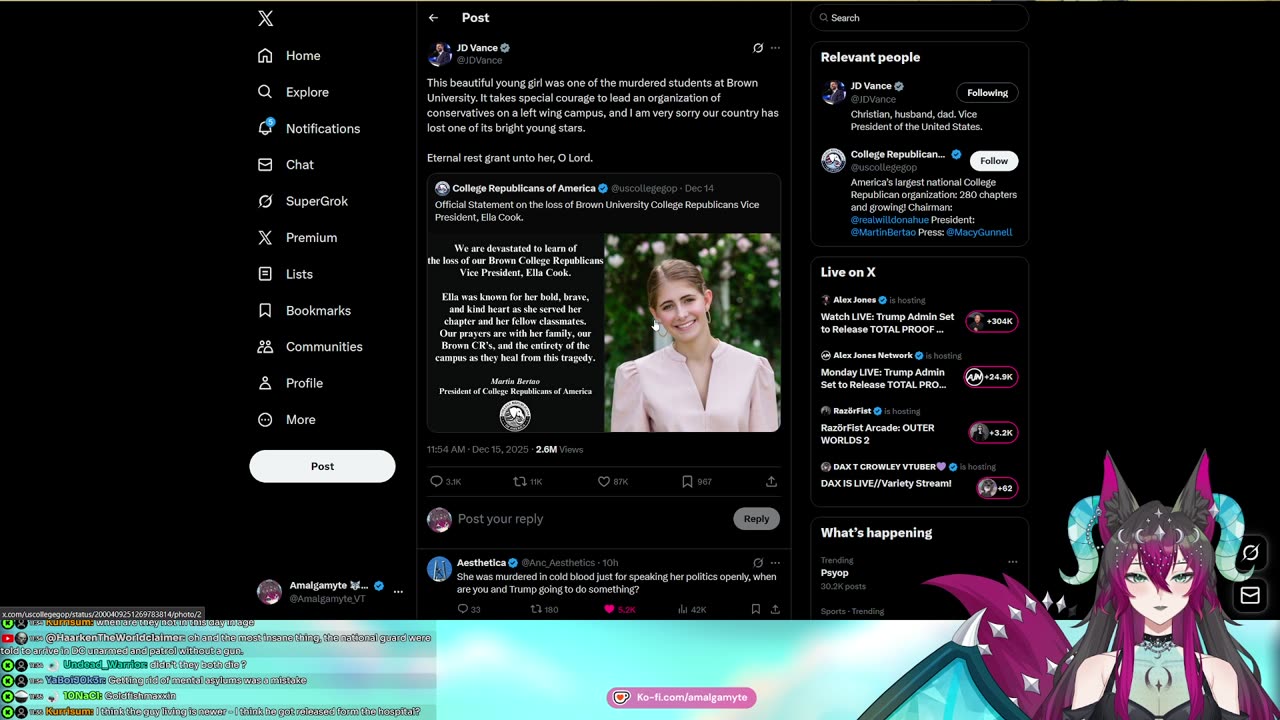The width and height of the screenshot is (1280, 720).
Task: Open more options on Aesthetica reply
Action: (775, 563)
